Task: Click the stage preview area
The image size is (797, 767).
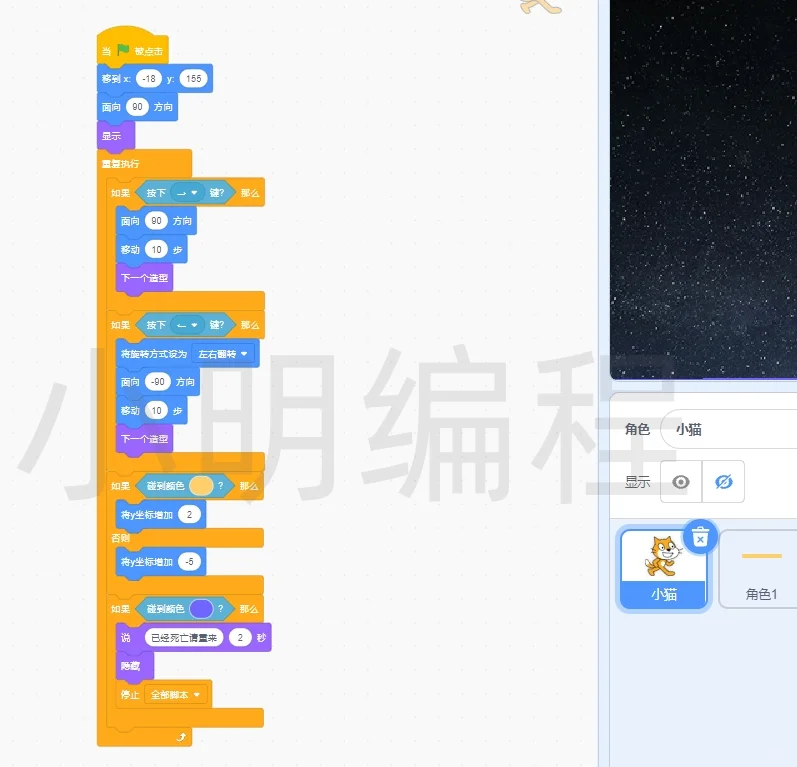Action: click(x=703, y=189)
